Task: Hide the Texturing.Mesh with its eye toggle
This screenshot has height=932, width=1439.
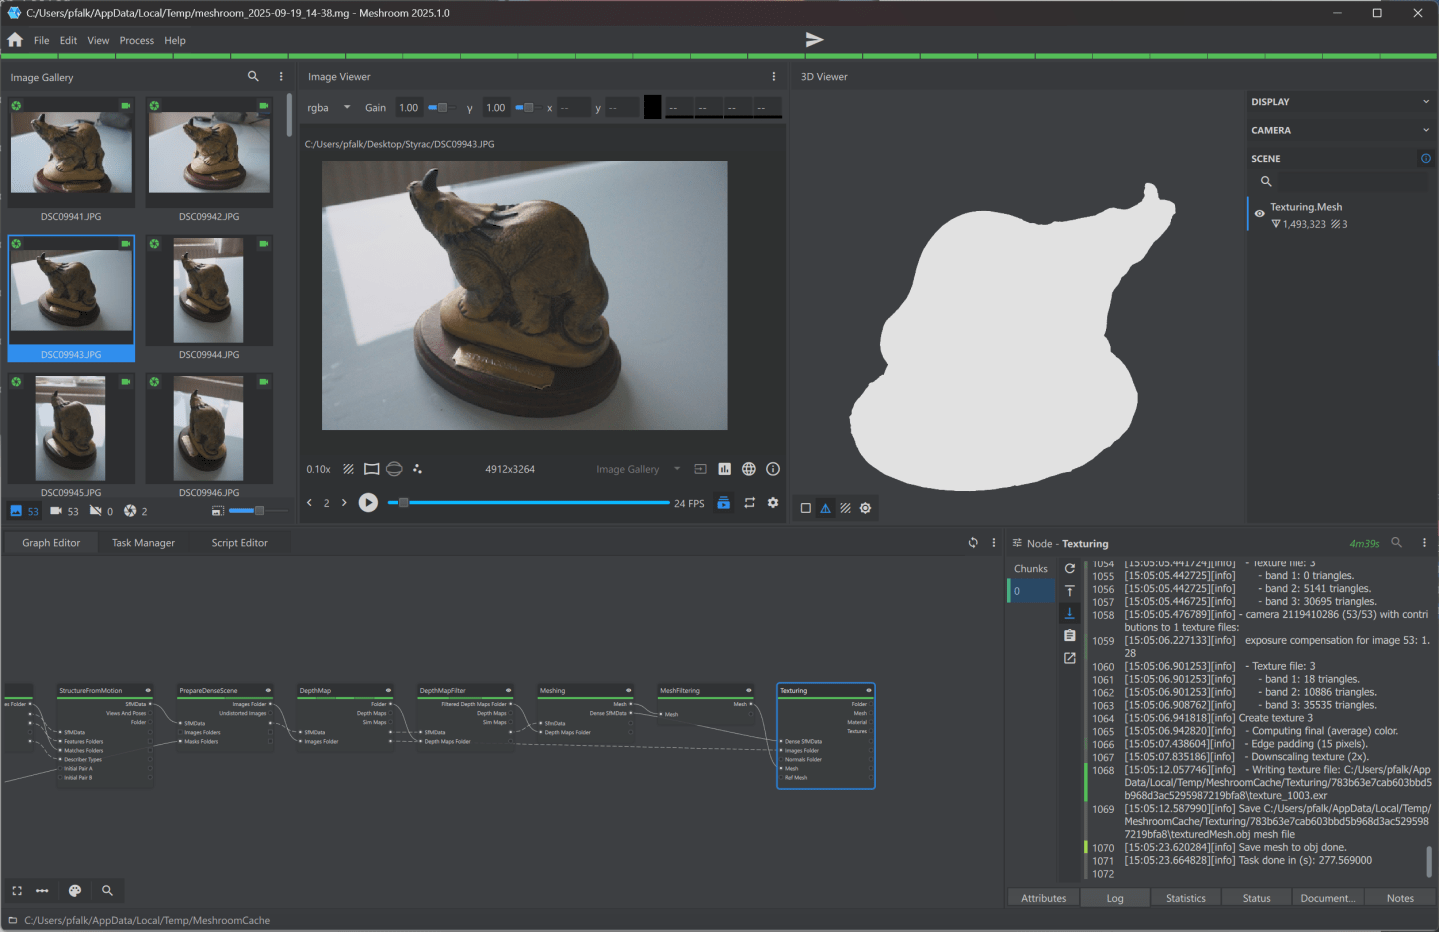Action: point(1258,213)
